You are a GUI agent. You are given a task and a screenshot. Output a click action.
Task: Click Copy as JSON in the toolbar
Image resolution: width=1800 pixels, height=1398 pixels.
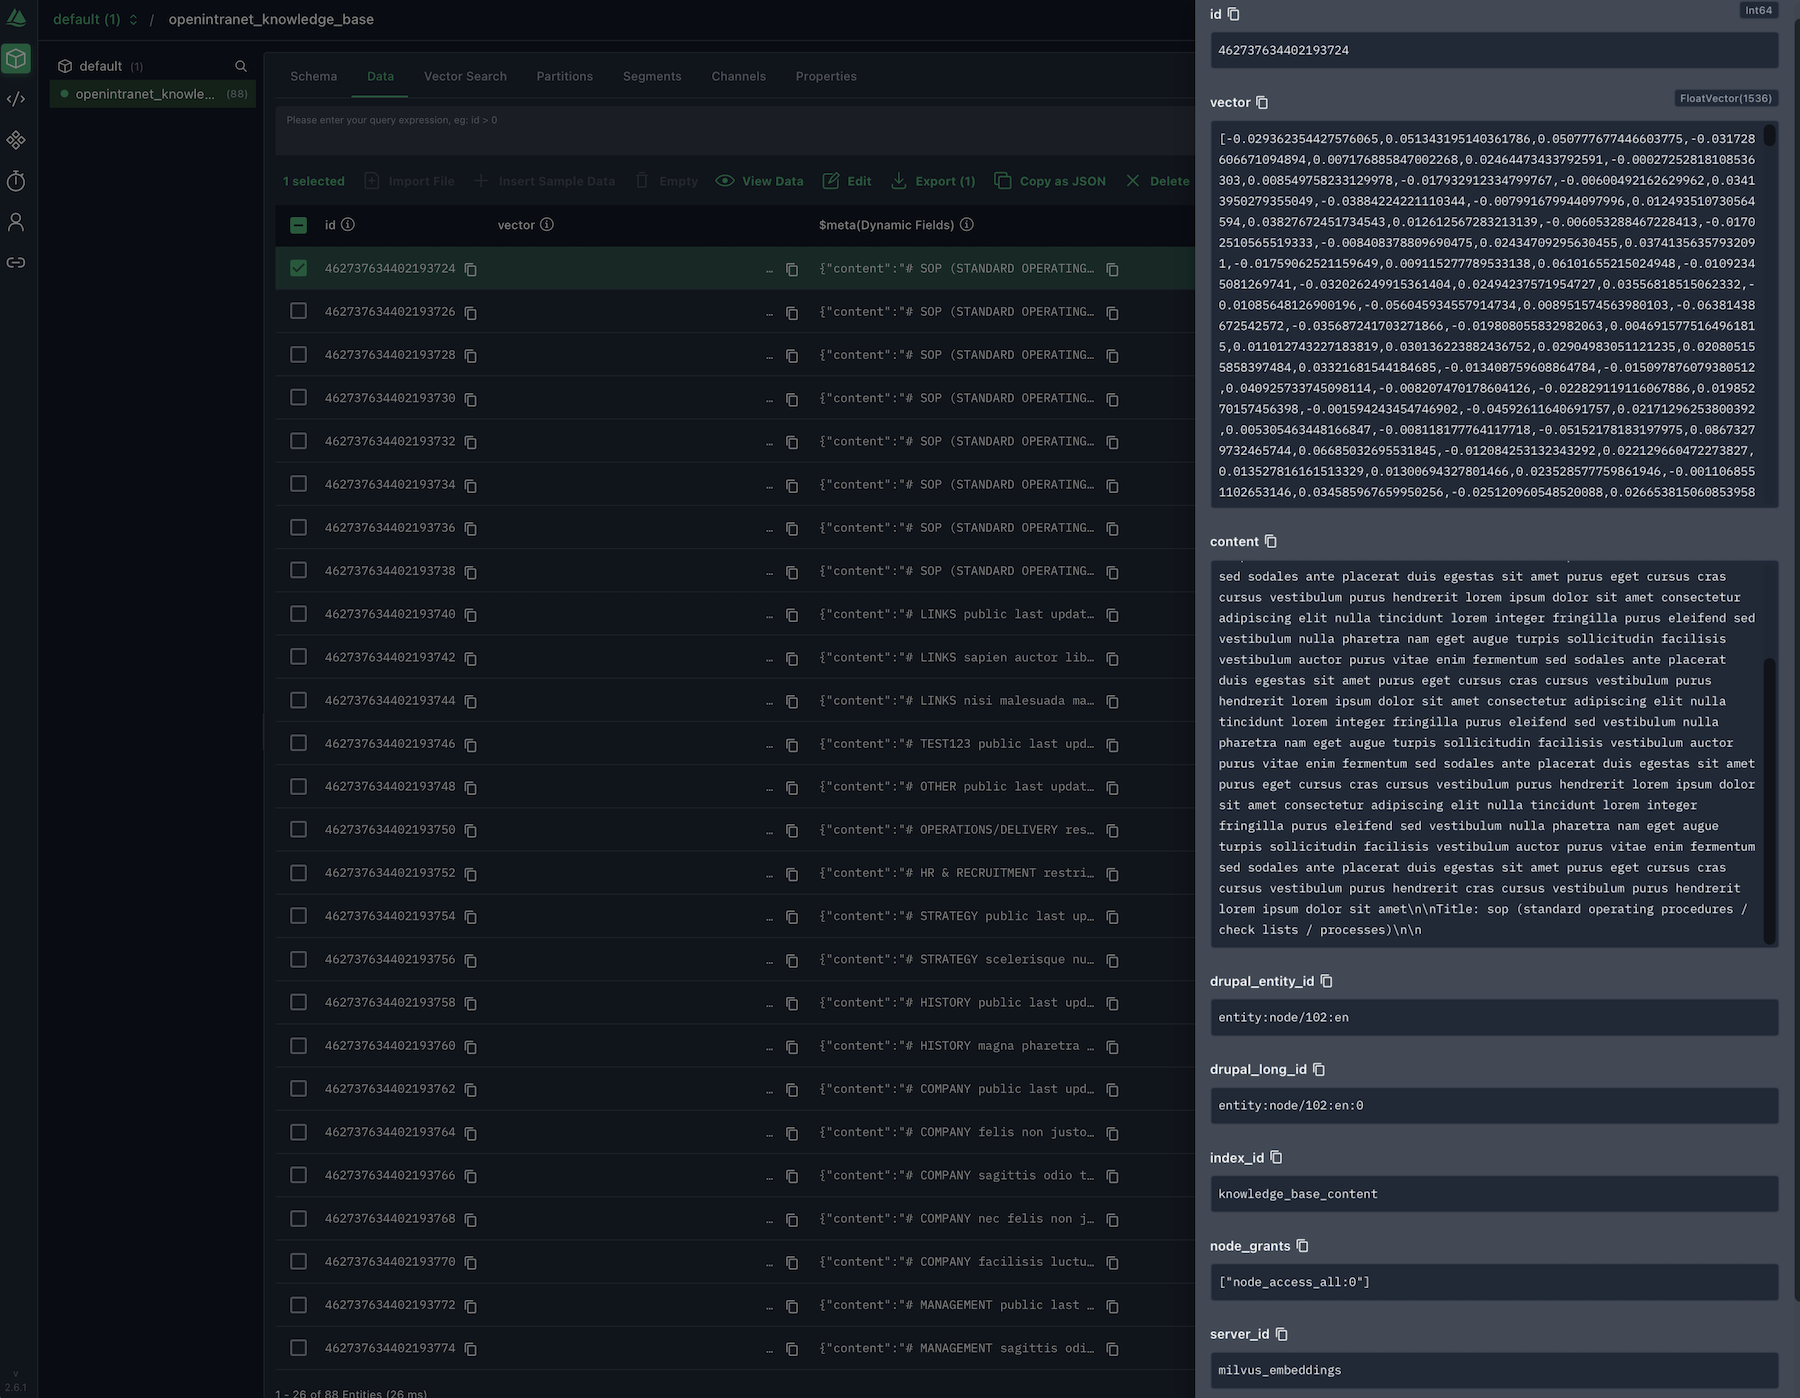pyautogui.click(x=1050, y=181)
